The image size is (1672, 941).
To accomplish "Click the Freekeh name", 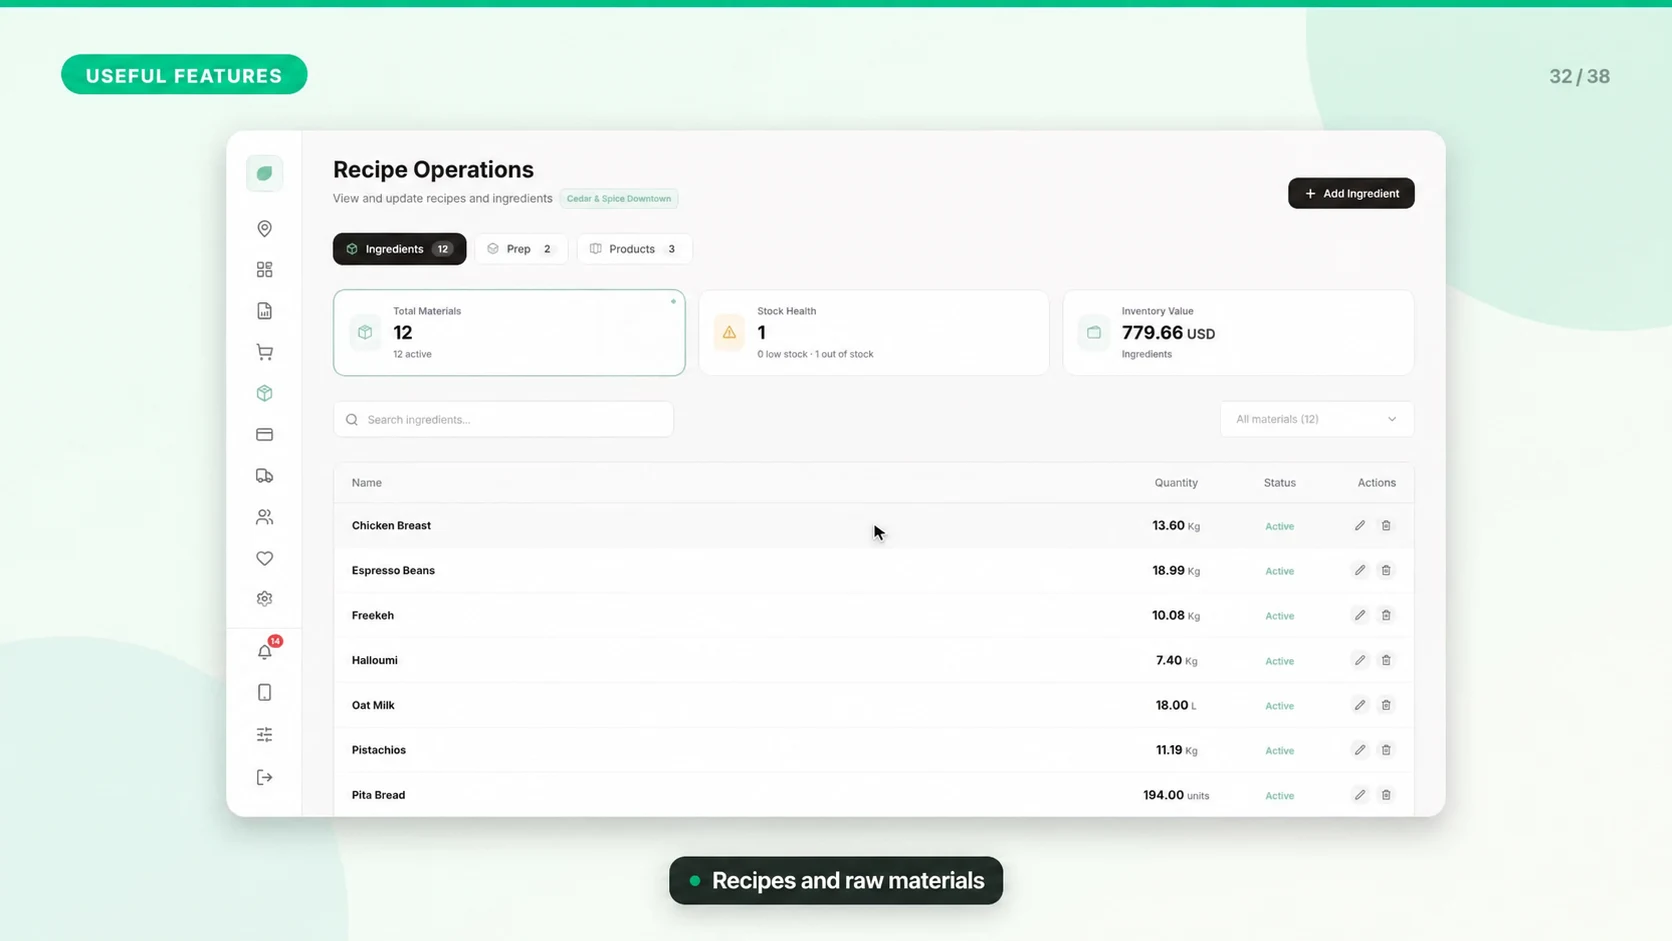I will (x=372, y=615).
